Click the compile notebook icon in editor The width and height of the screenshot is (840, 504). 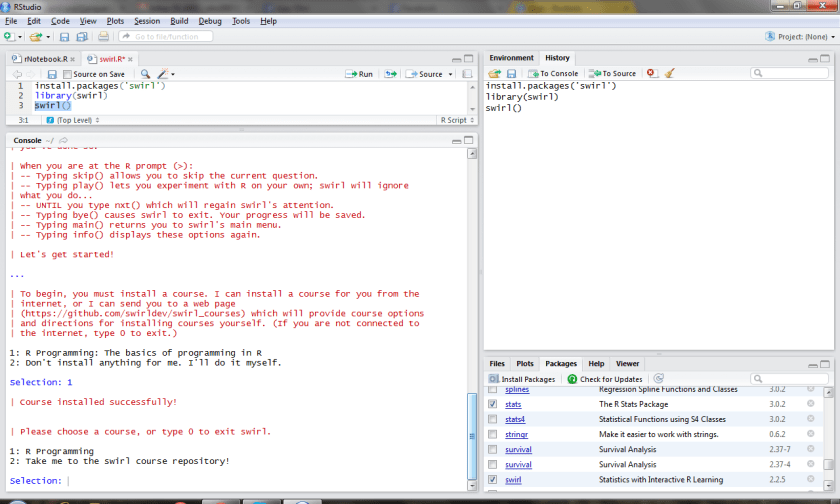[x=467, y=74]
